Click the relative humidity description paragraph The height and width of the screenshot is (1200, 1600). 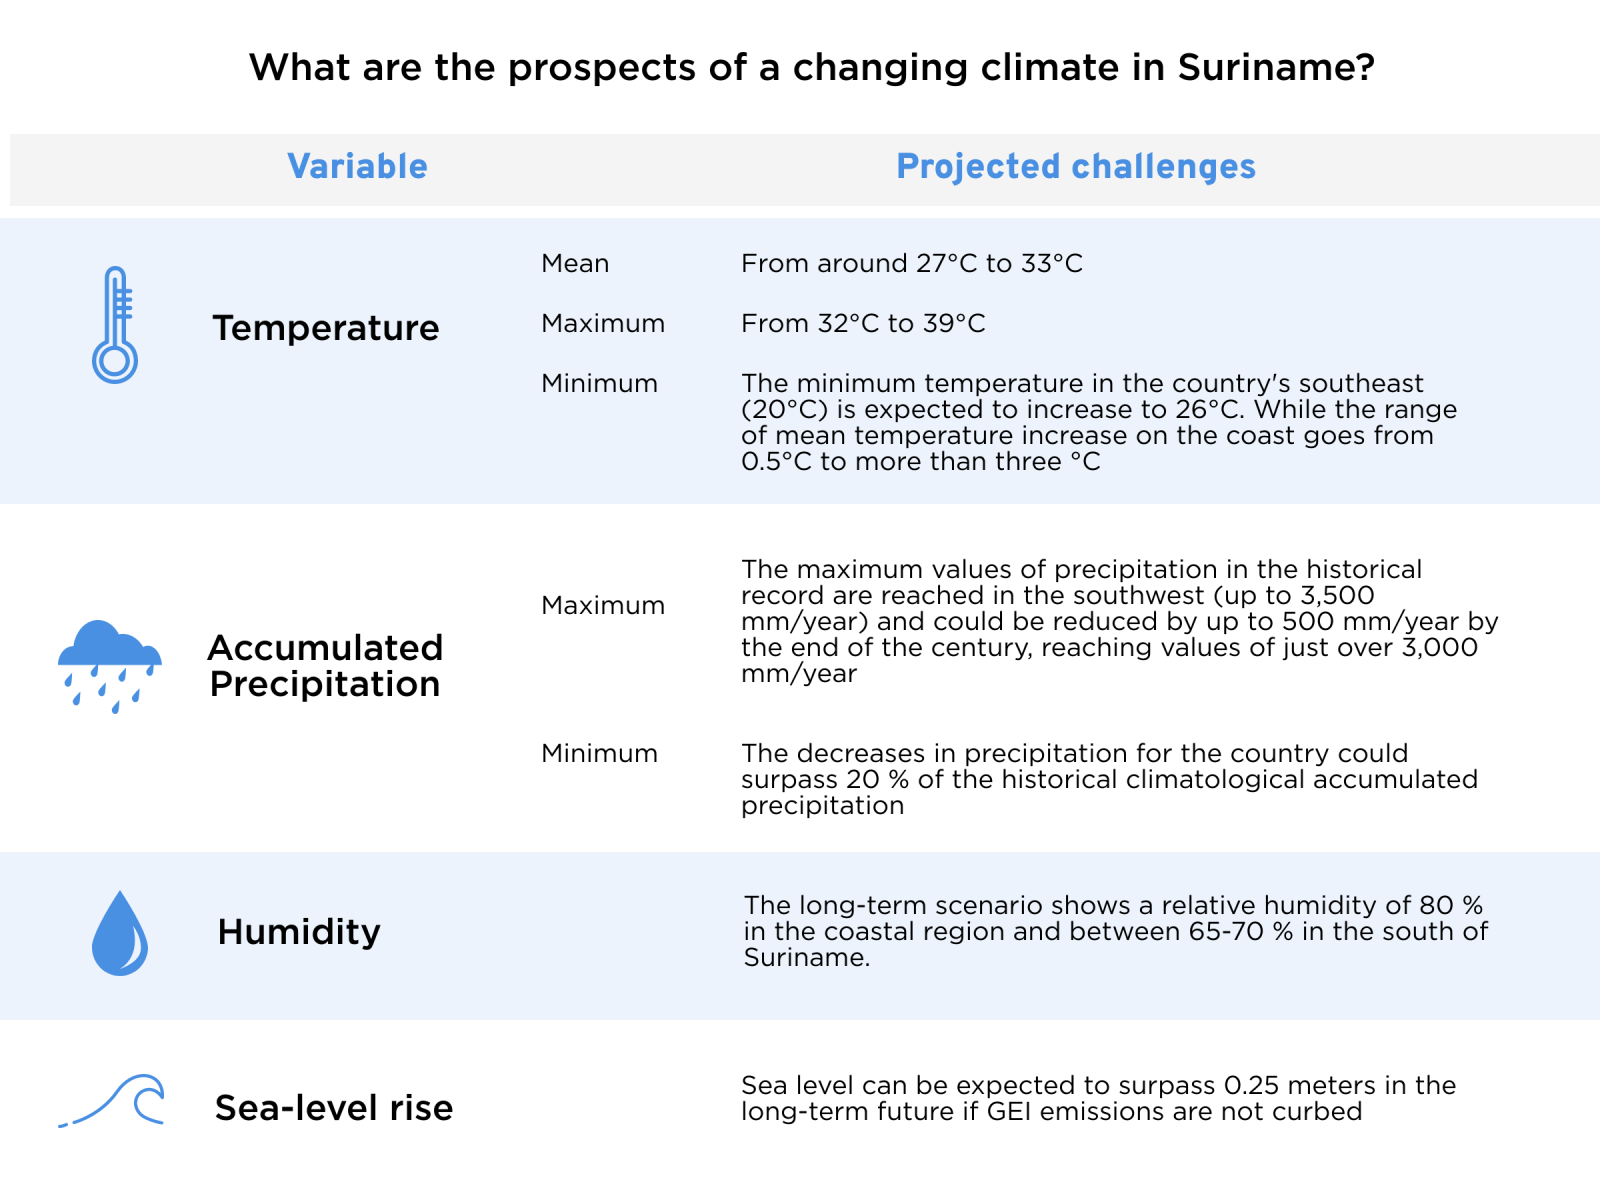1115,932
